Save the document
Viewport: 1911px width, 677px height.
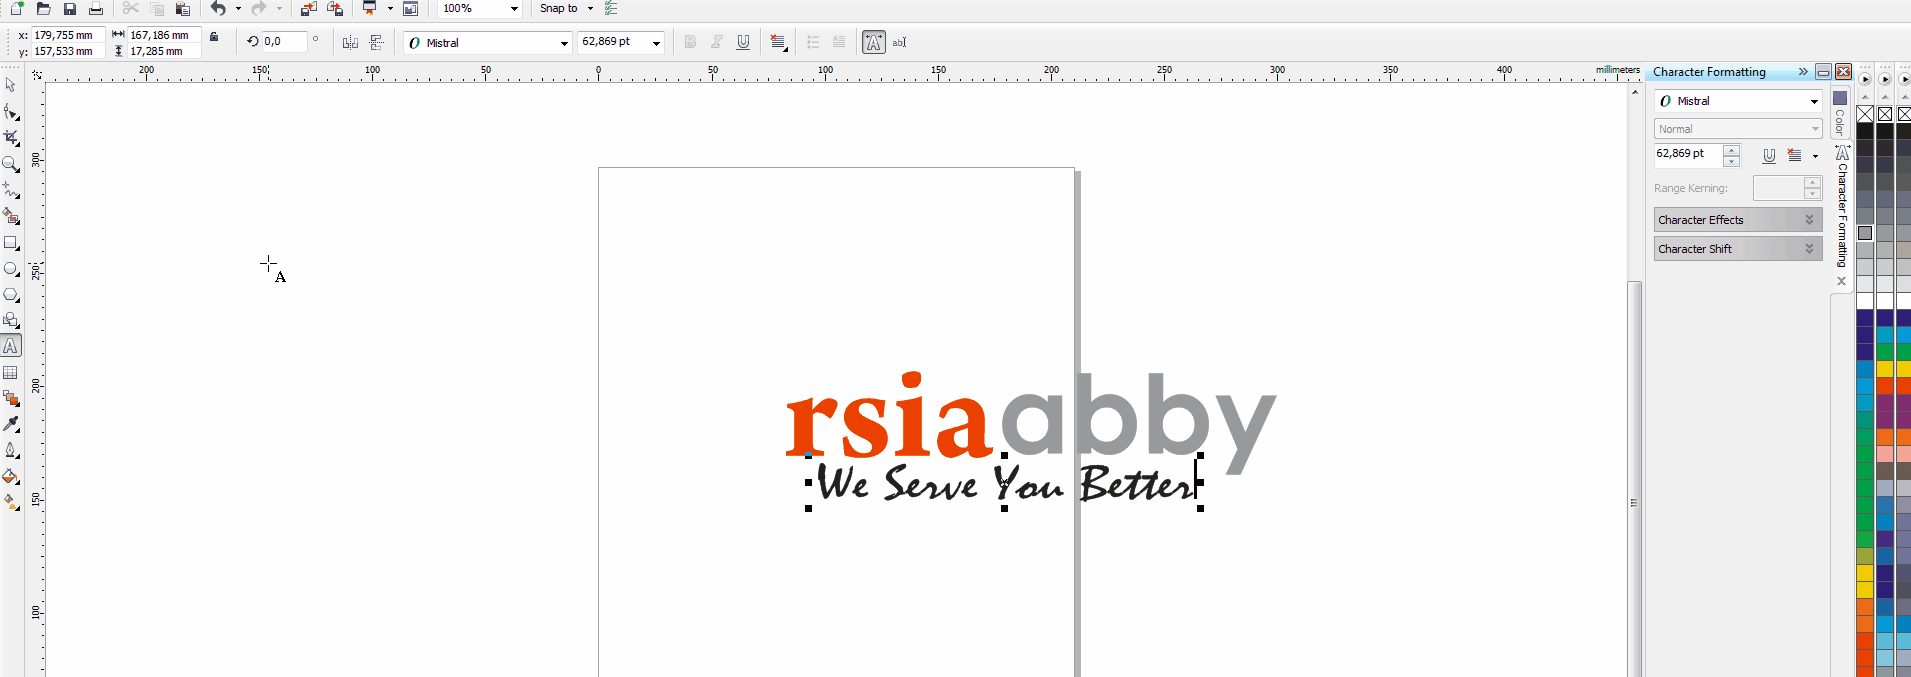click(x=70, y=8)
